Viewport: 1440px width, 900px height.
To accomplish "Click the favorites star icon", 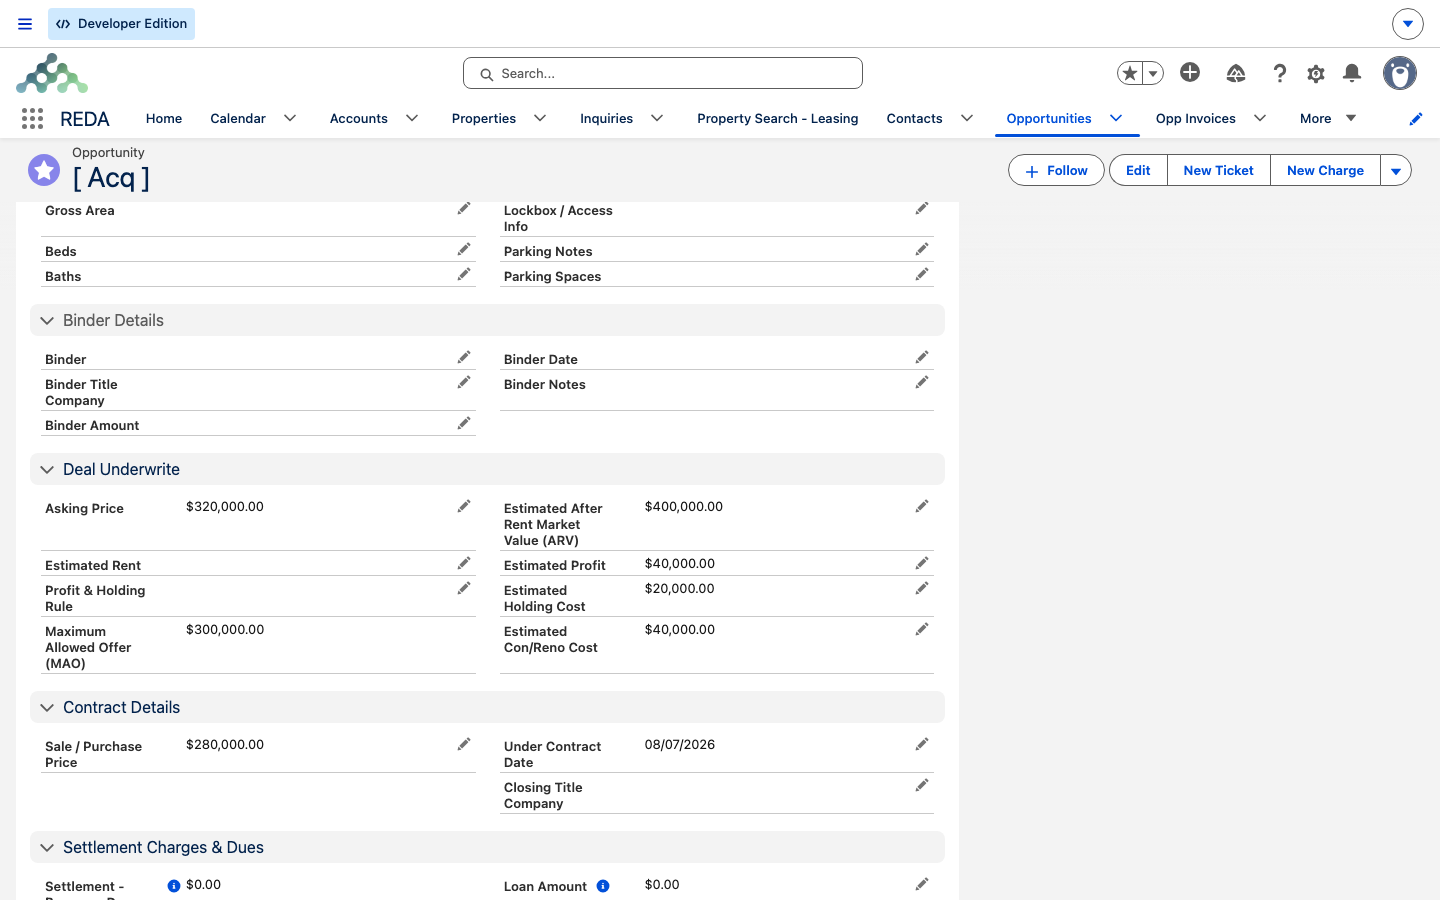I will pos(1130,73).
